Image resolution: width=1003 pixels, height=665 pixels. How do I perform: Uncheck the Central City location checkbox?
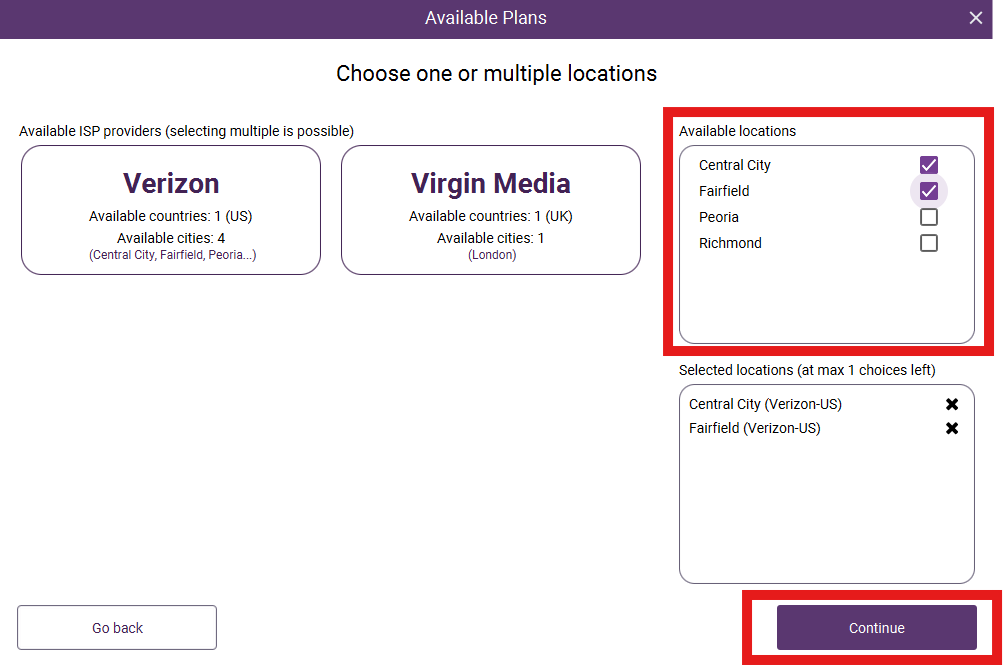point(929,165)
